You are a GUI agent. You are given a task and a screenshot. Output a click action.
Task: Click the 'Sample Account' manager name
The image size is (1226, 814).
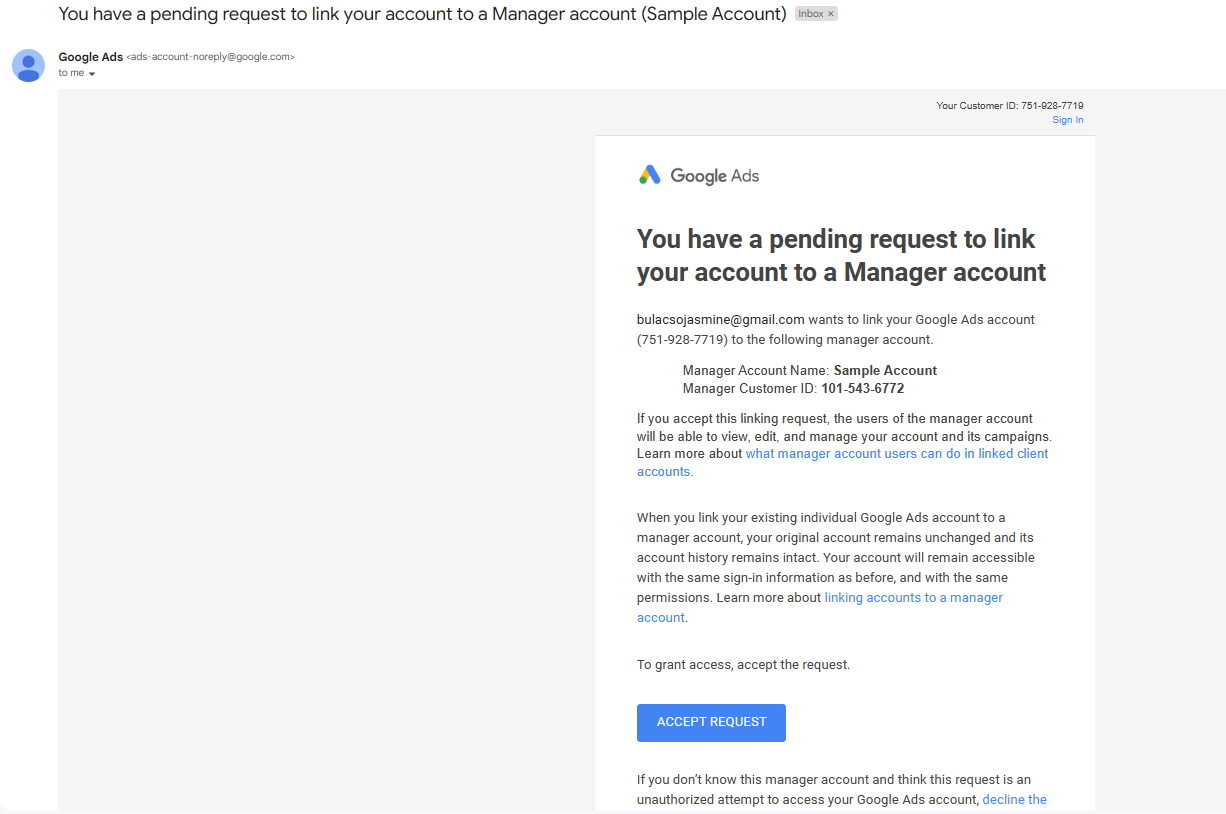885,371
